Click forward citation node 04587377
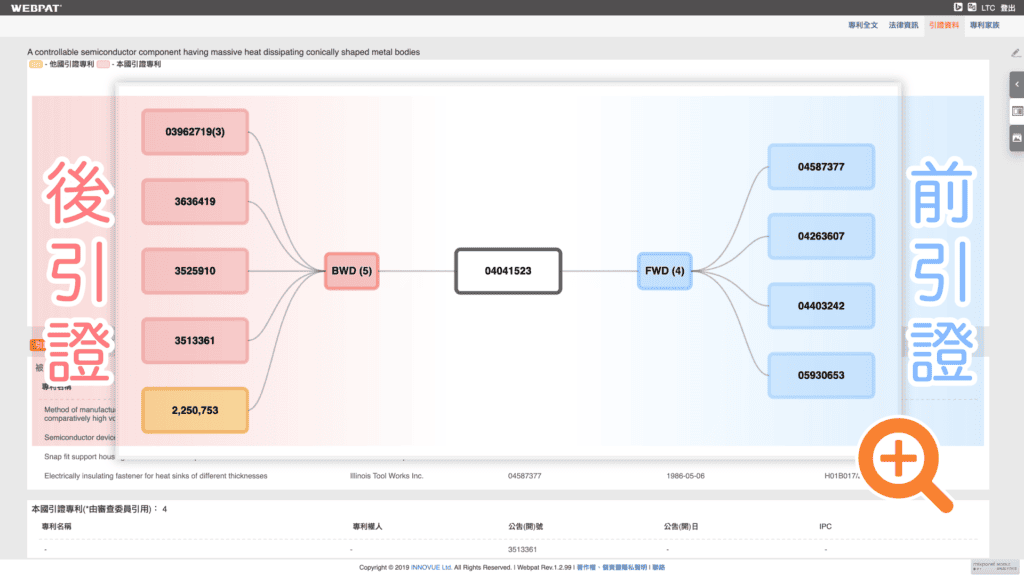This screenshot has height=576, width=1024. (x=821, y=167)
